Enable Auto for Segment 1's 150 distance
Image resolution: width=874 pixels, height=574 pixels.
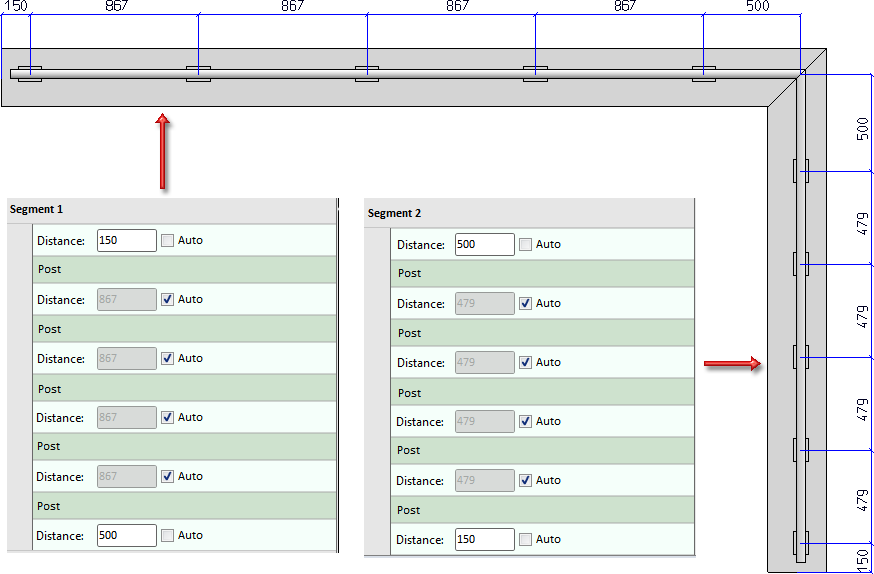(x=168, y=240)
